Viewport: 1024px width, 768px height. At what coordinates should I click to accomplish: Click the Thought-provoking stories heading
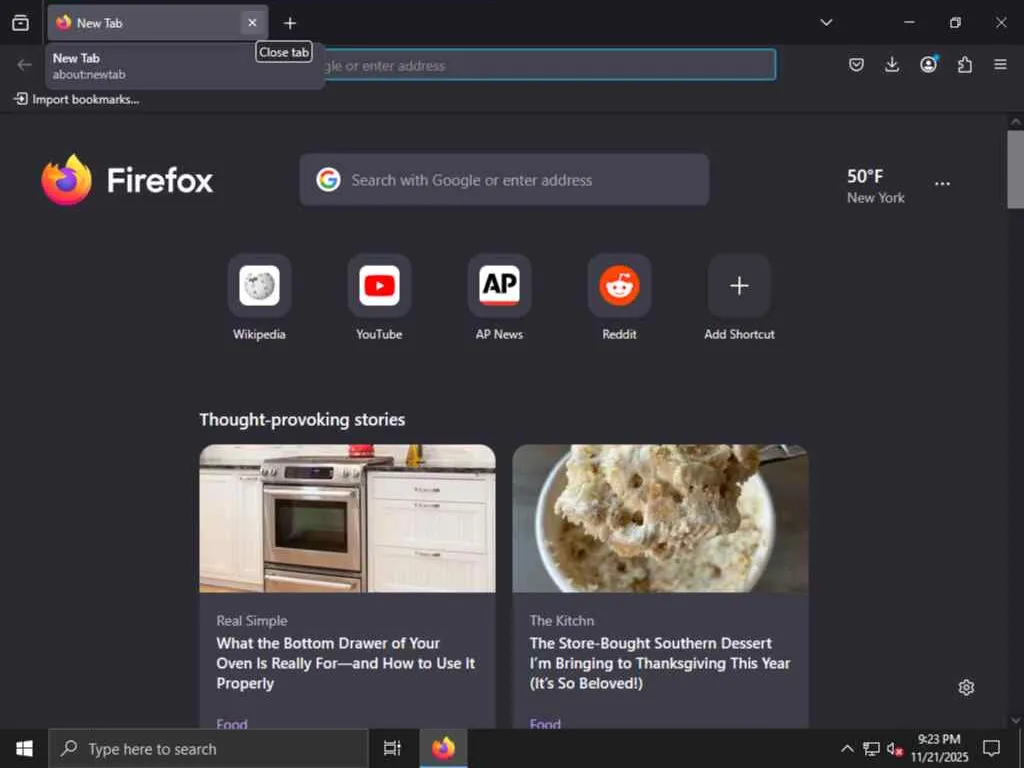(302, 419)
